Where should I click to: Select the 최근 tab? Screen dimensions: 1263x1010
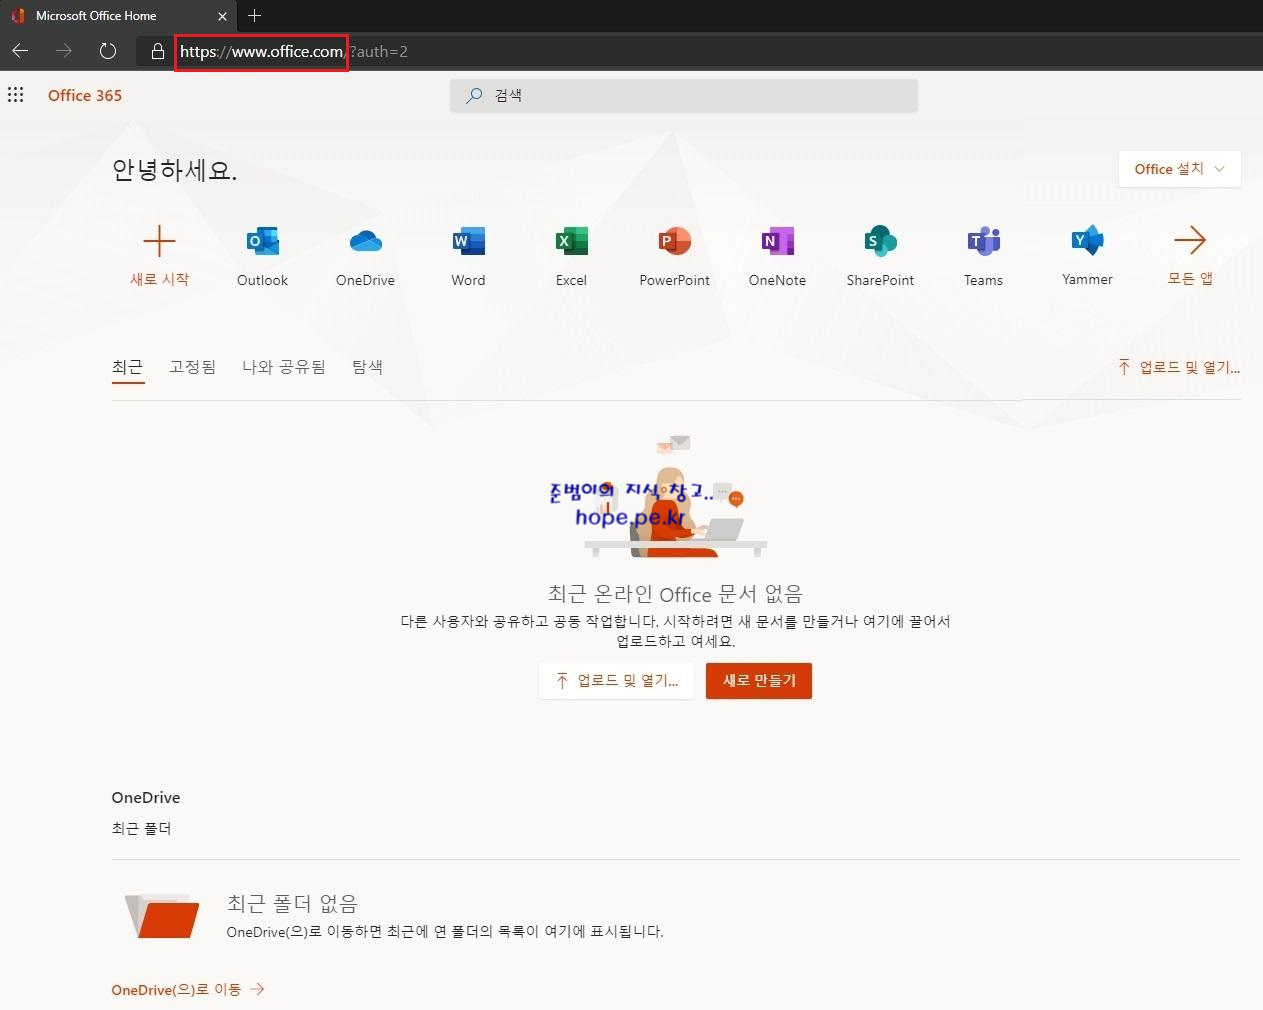(x=127, y=367)
